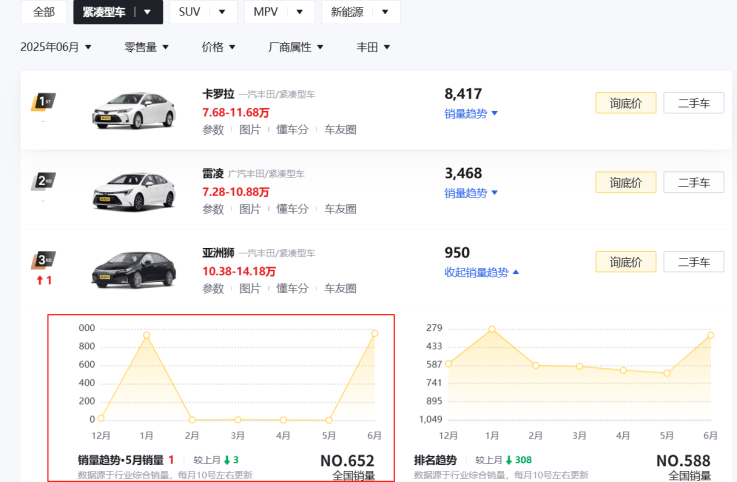Open 车友圈 for 亚洲狮
Screen dimensions: 737x482
[x=340, y=288]
